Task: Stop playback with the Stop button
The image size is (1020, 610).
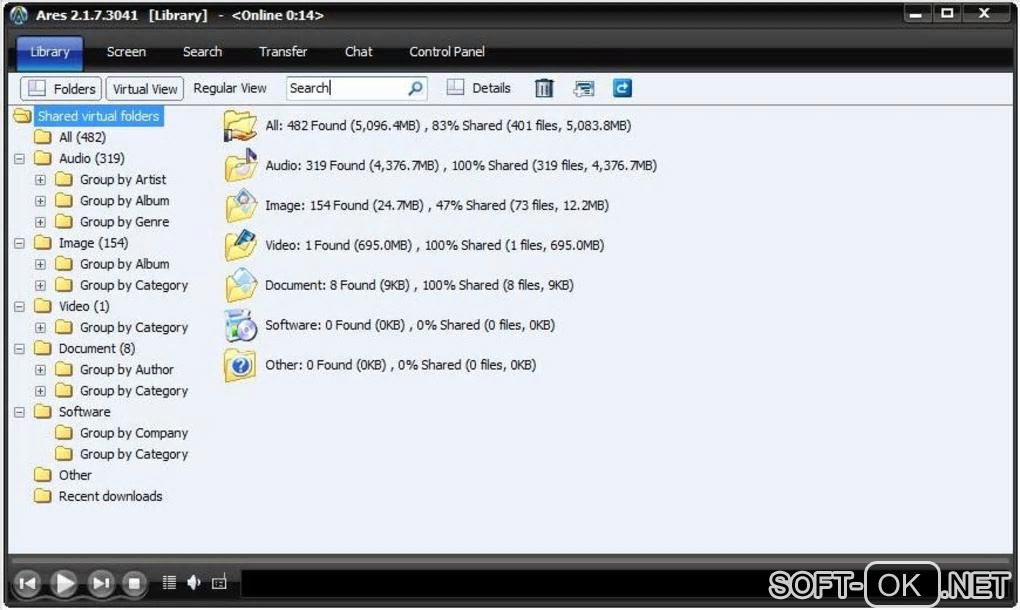Action: tap(134, 583)
